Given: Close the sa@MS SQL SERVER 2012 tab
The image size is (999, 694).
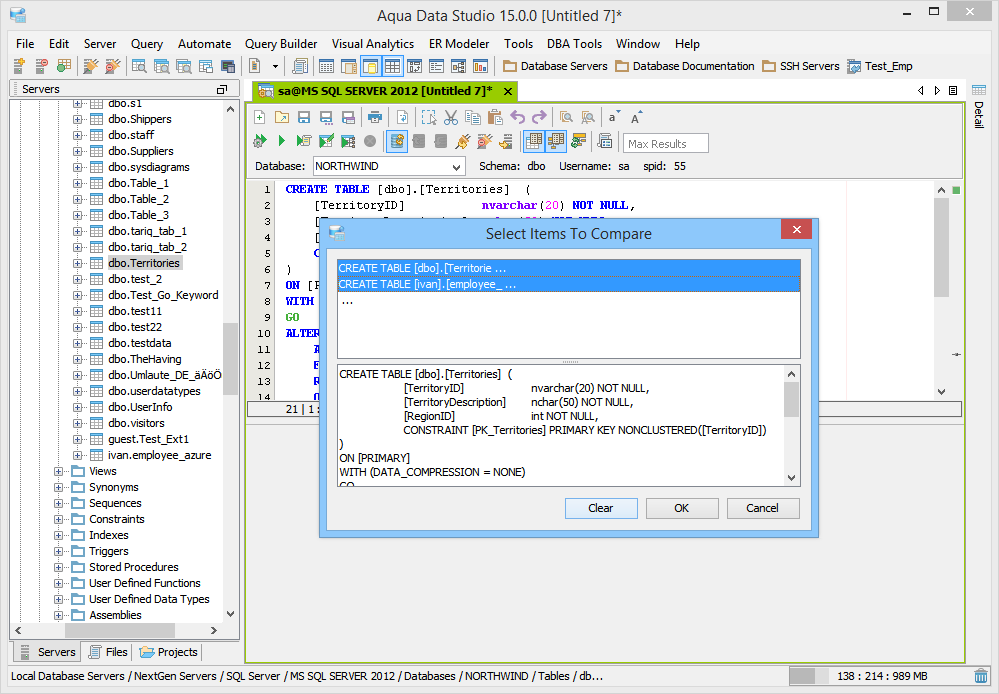Looking at the screenshot, I should coord(508,91).
